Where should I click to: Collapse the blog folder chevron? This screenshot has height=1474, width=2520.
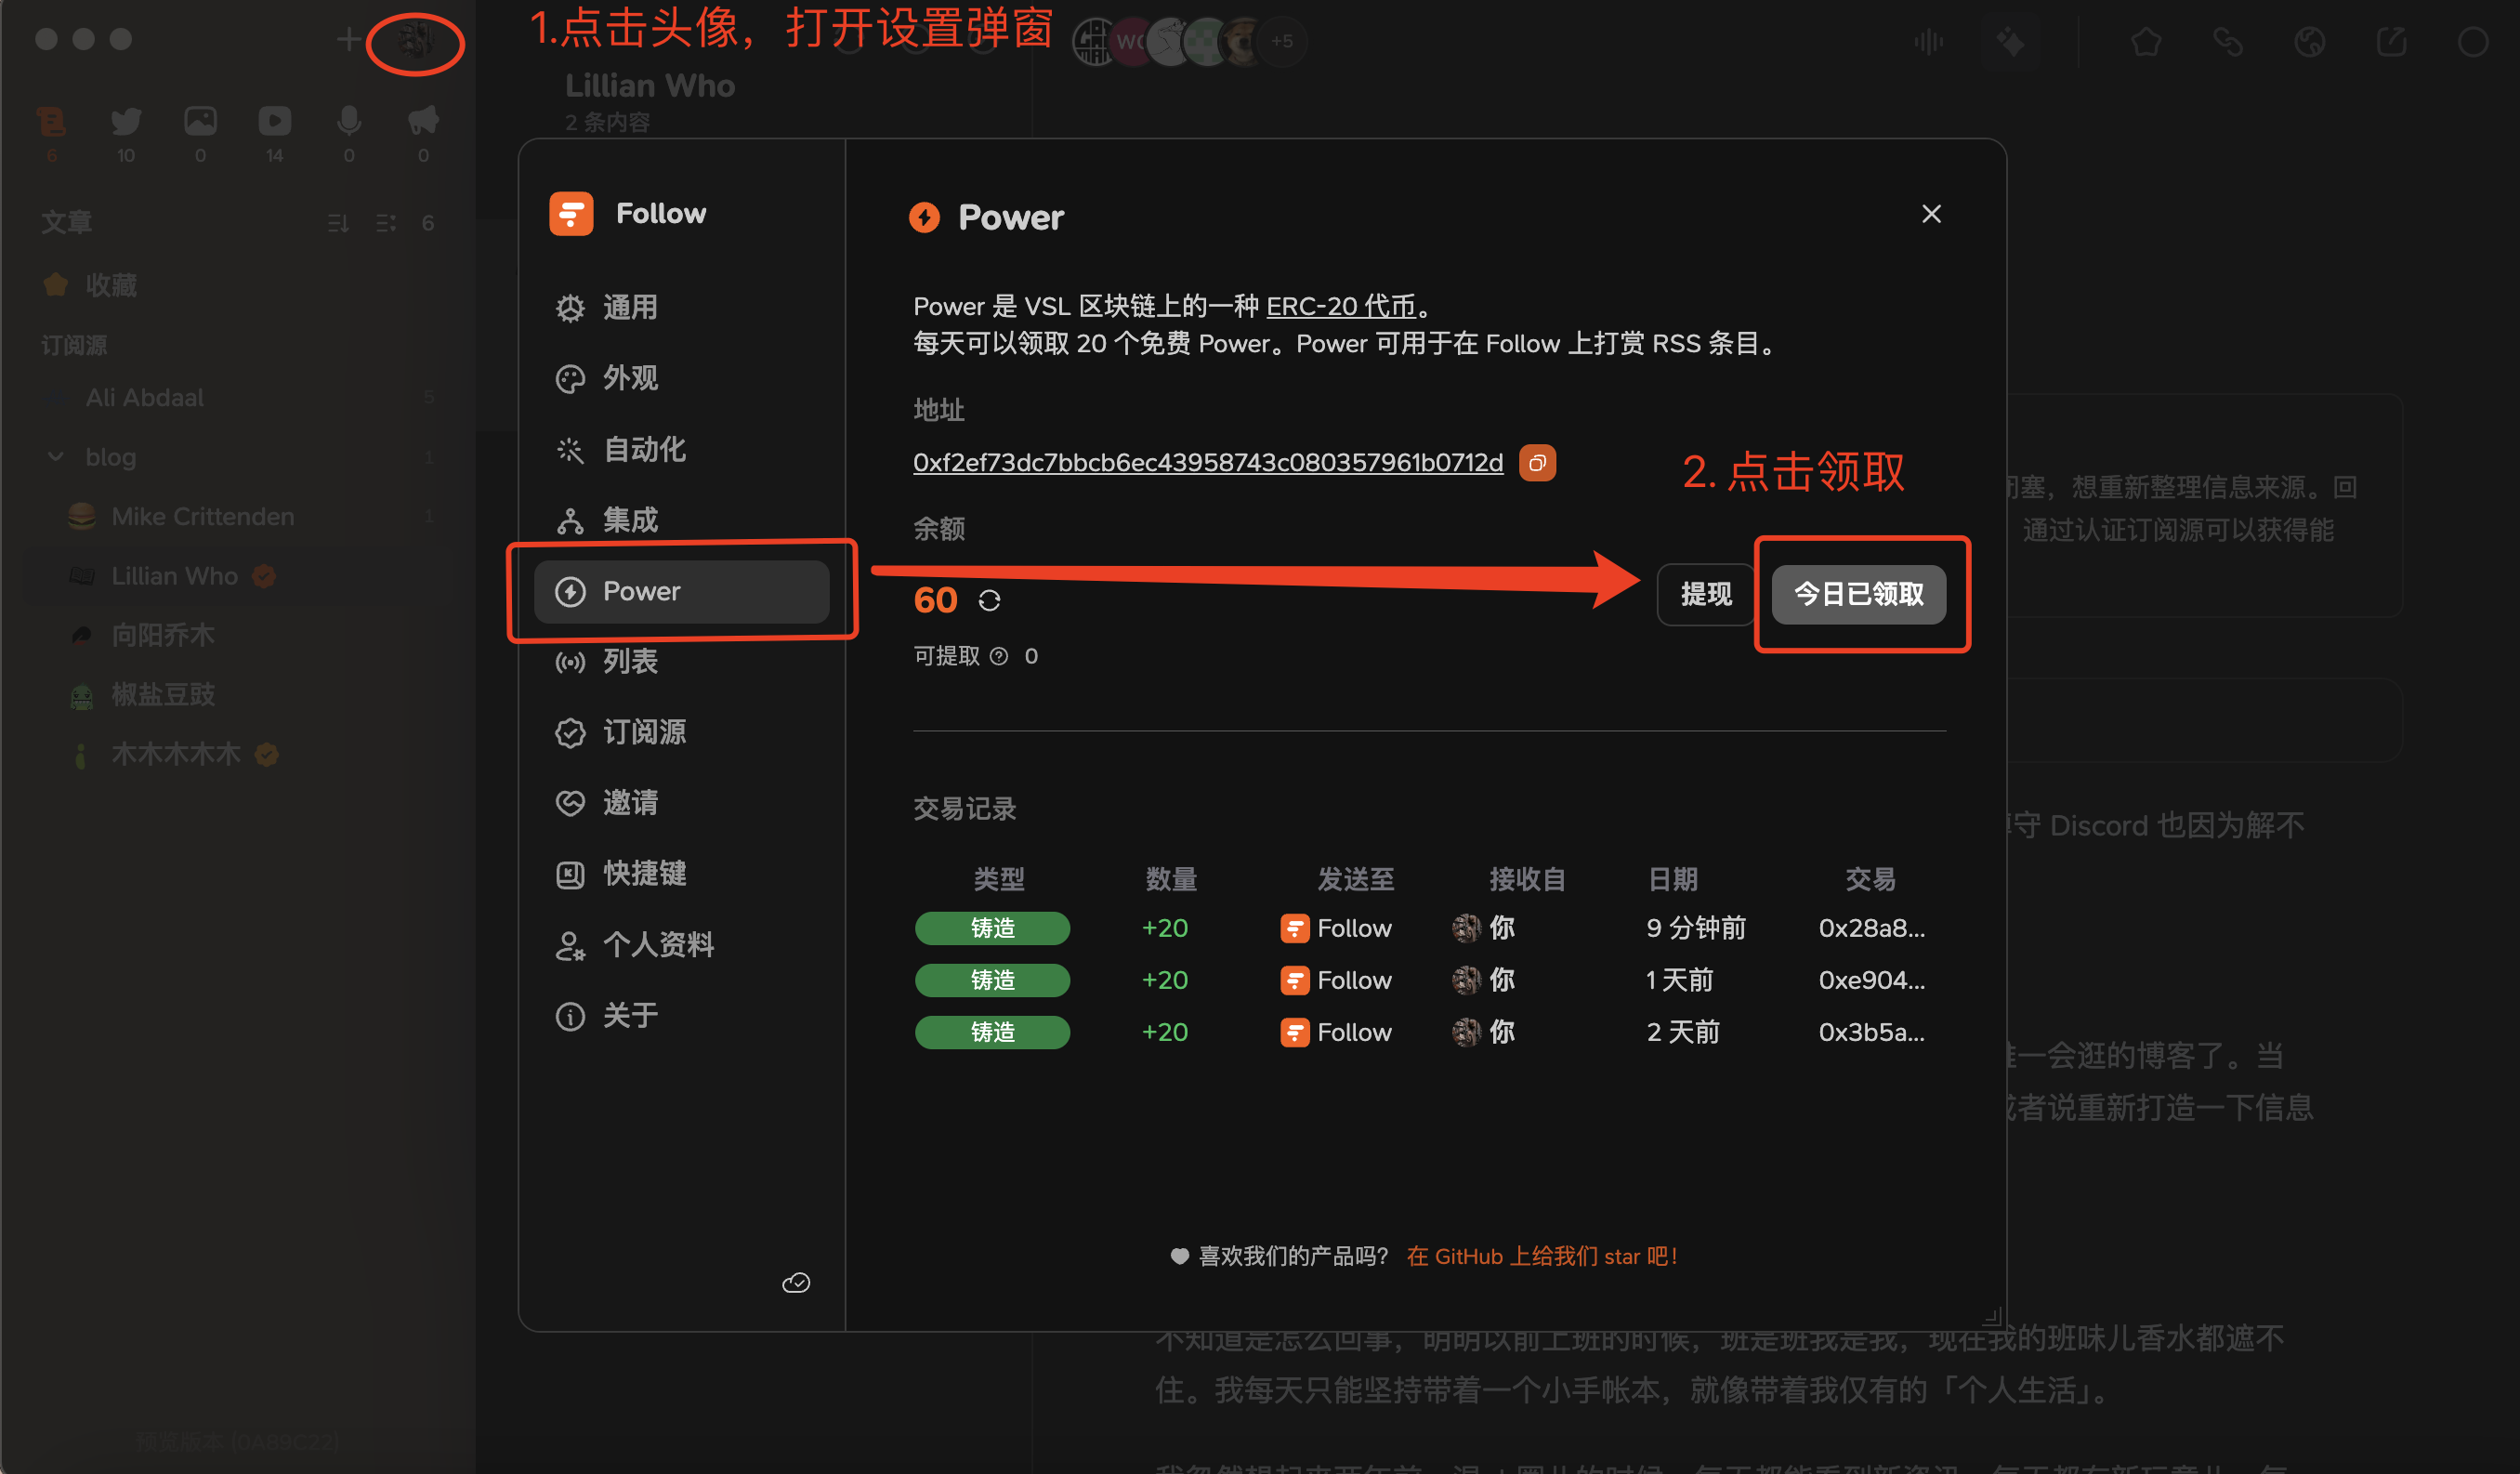pyautogui.click(x=55, y=457)
